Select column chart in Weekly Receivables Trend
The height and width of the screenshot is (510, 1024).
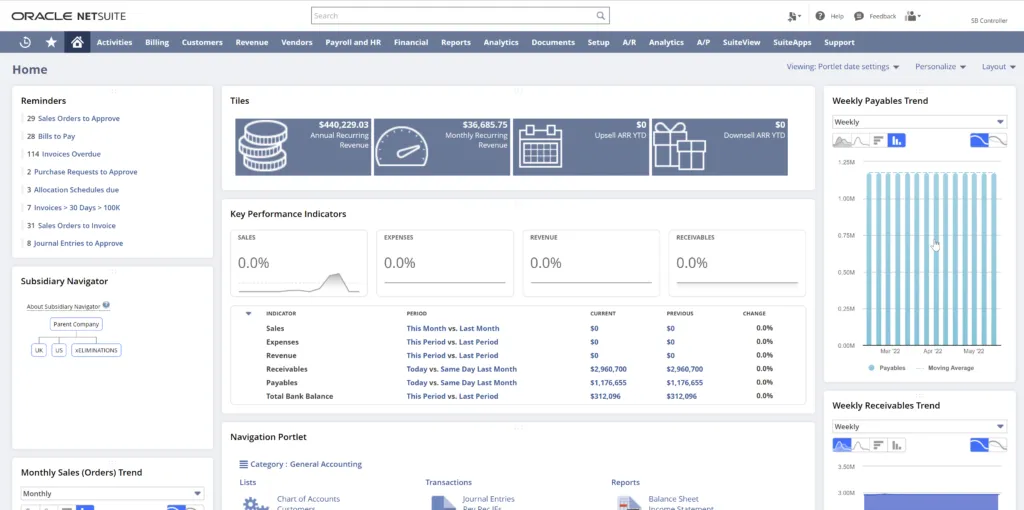point(897,445)
